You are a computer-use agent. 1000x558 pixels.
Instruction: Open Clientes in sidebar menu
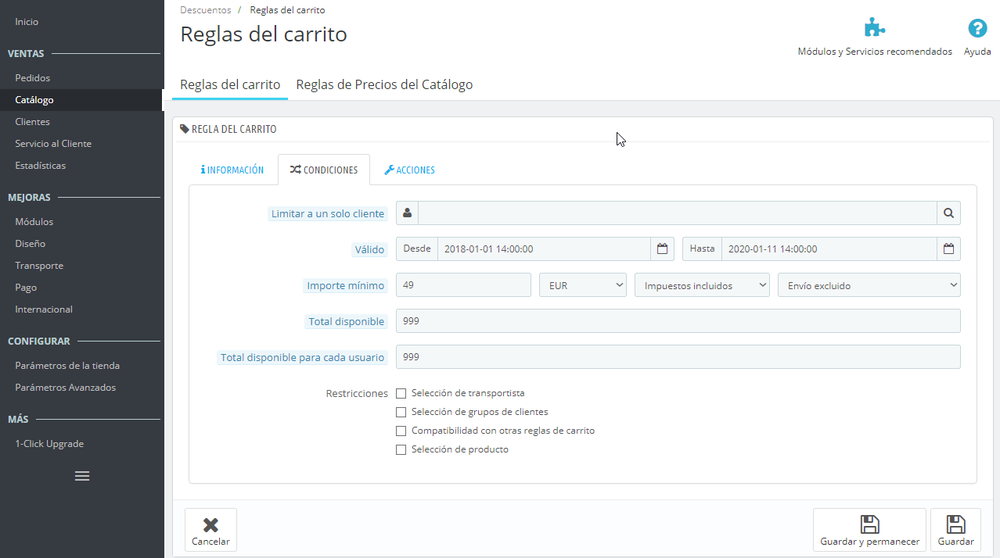(33, 122)
